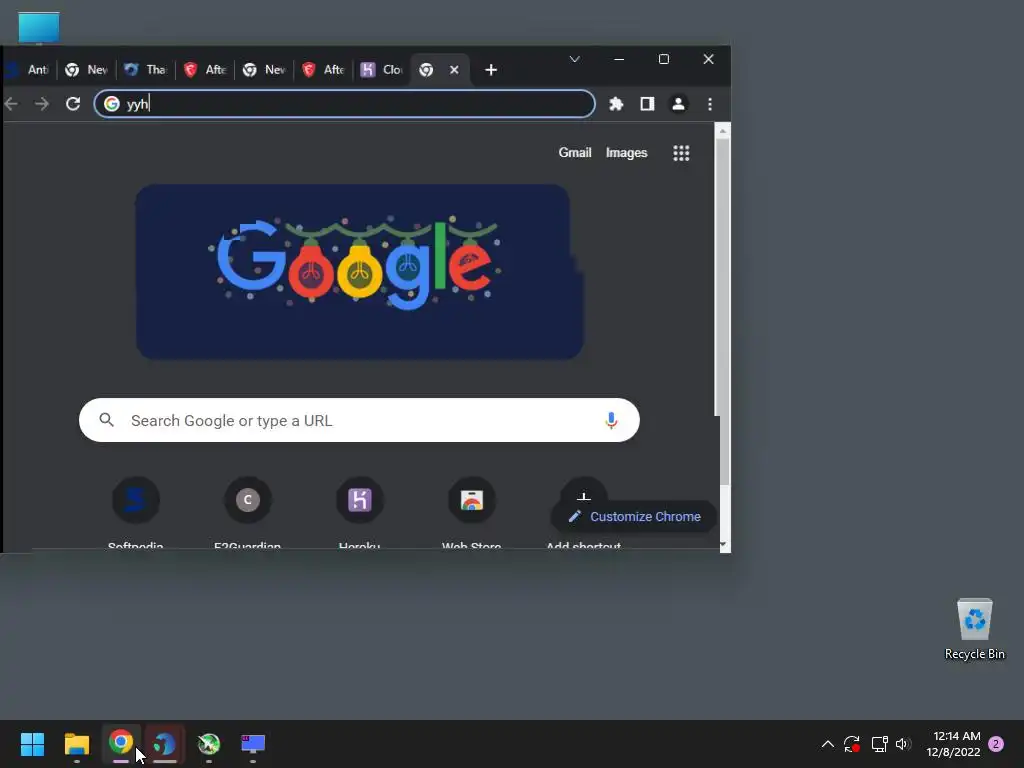Select the Recycle Bin desktop icon
The height and width of the screenshot is (768, 1024).
(974, 630)
